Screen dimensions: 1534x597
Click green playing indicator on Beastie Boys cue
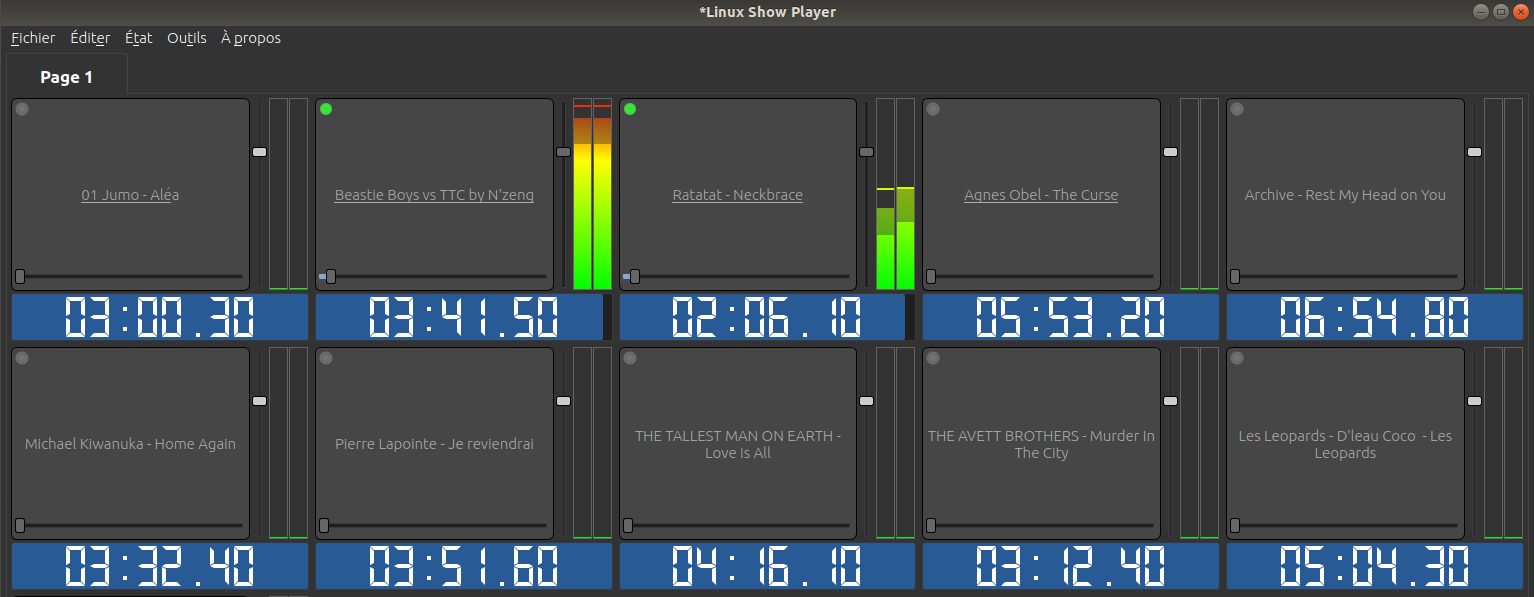[x=326, y=109]
